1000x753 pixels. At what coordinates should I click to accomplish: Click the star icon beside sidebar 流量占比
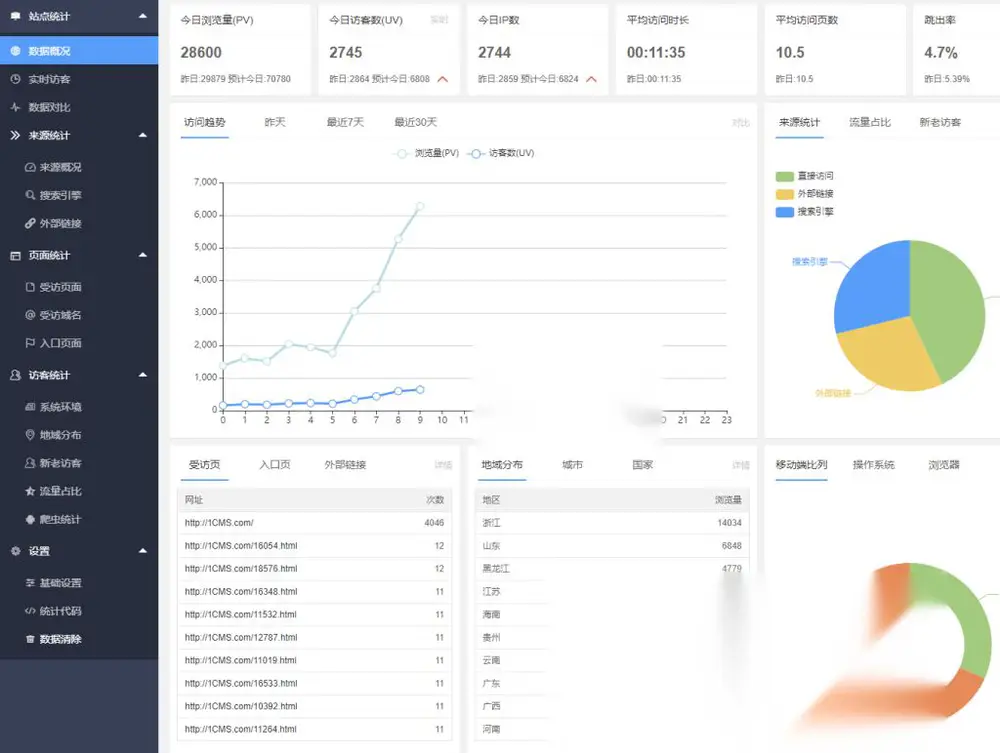click(30, 491)
